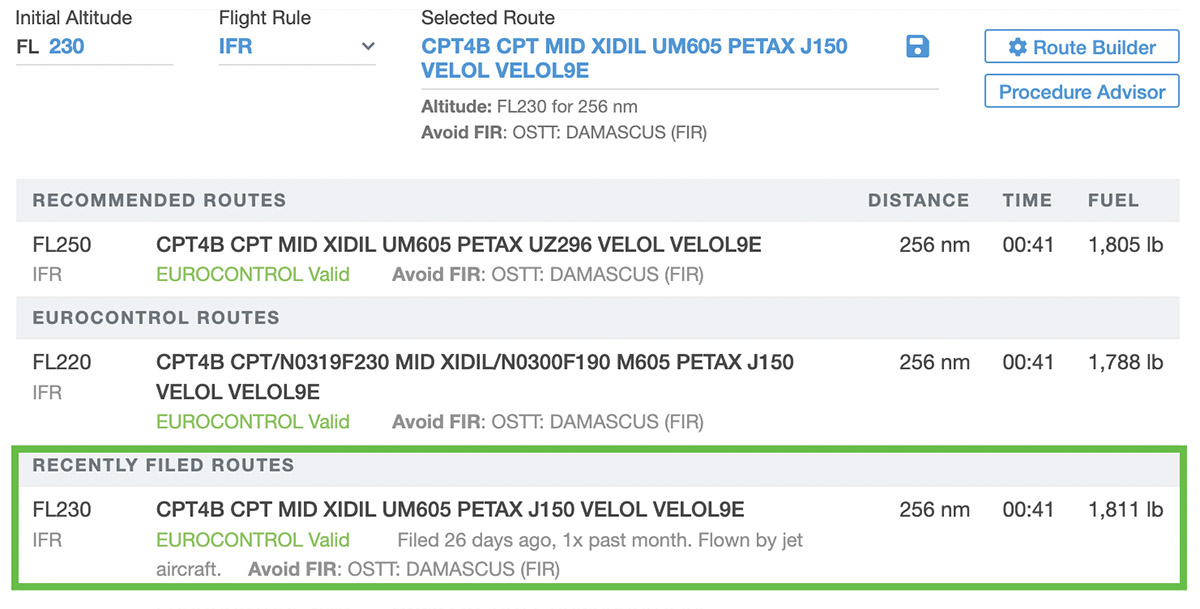
Task: Click 1,788 lb fuel value
Action: tap(1125, 362)
